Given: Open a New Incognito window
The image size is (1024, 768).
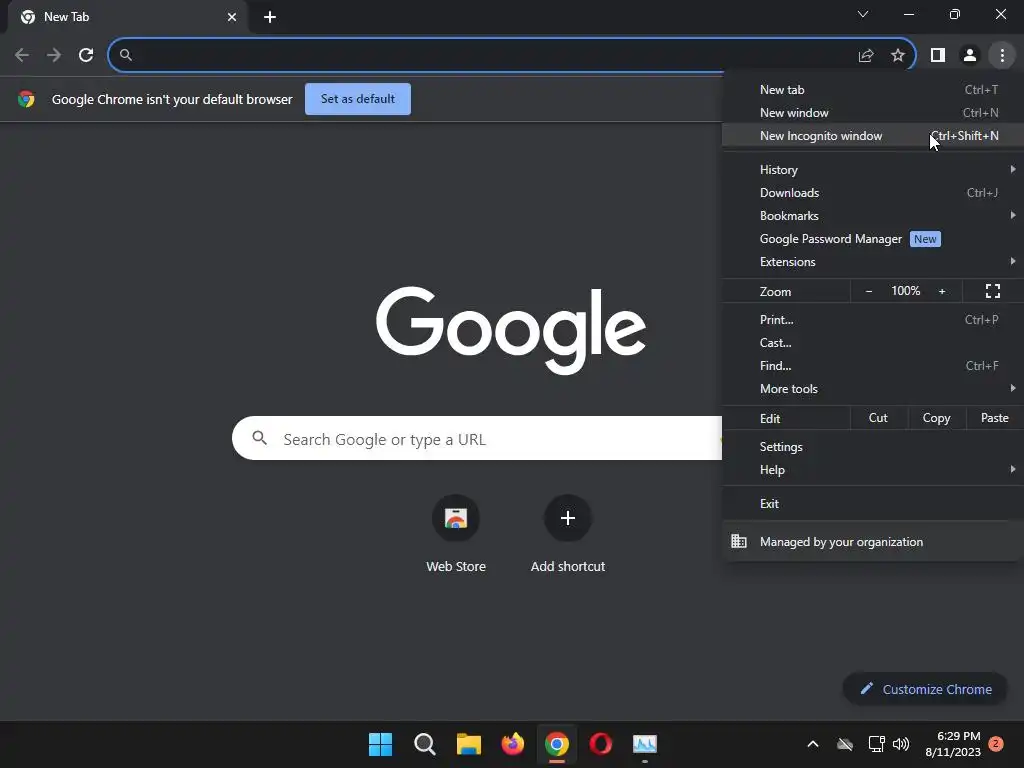Looking at the screenshot, I should coord(872,136).
